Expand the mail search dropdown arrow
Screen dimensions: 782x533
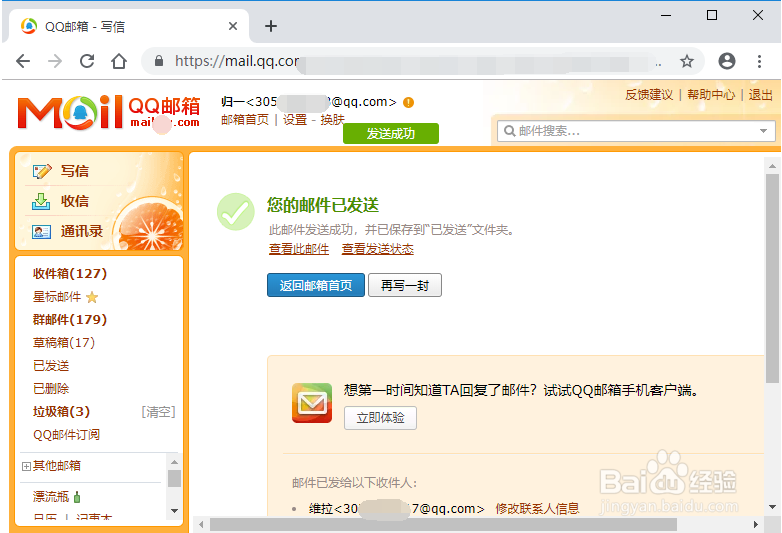click(x=763, y=131)
